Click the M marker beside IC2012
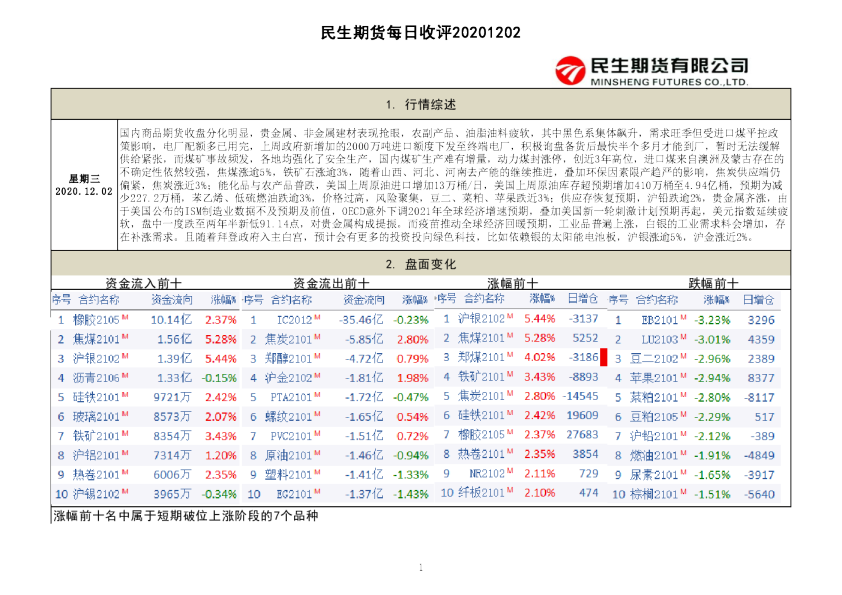 [317, 320]
